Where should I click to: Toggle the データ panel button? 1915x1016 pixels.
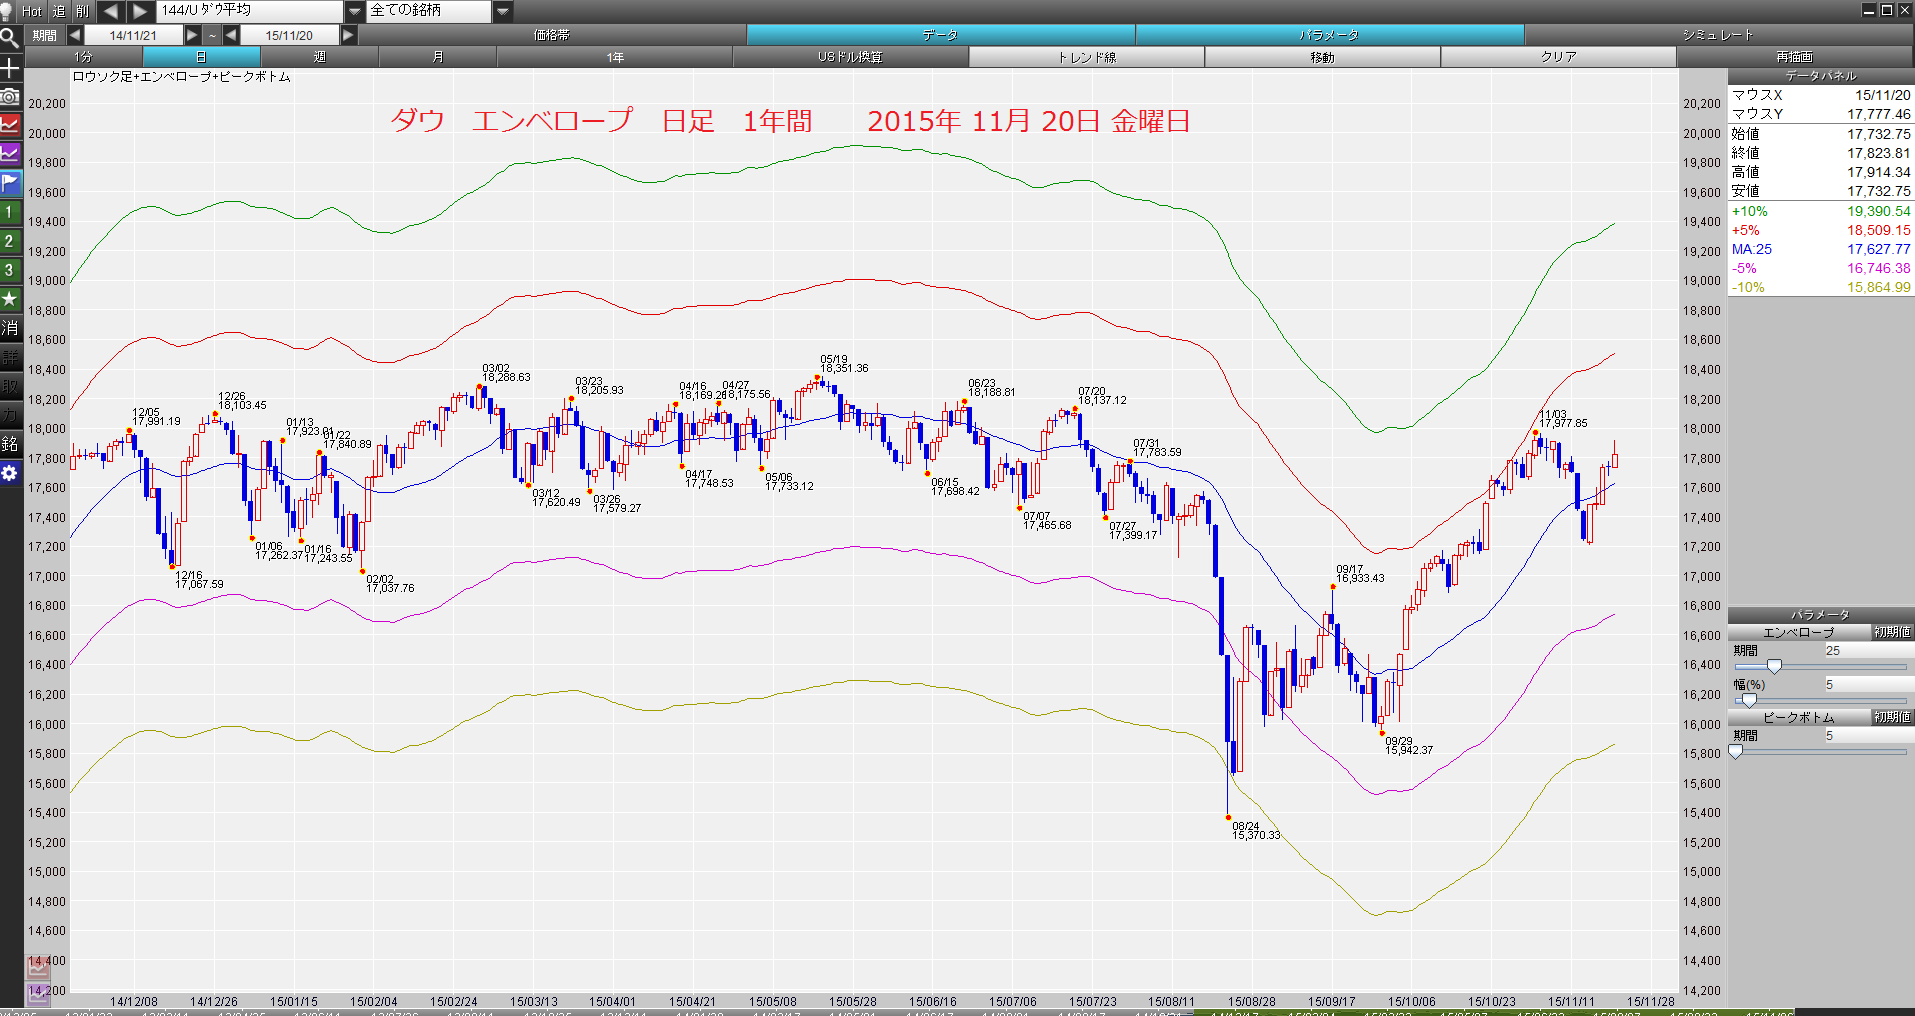940,35
